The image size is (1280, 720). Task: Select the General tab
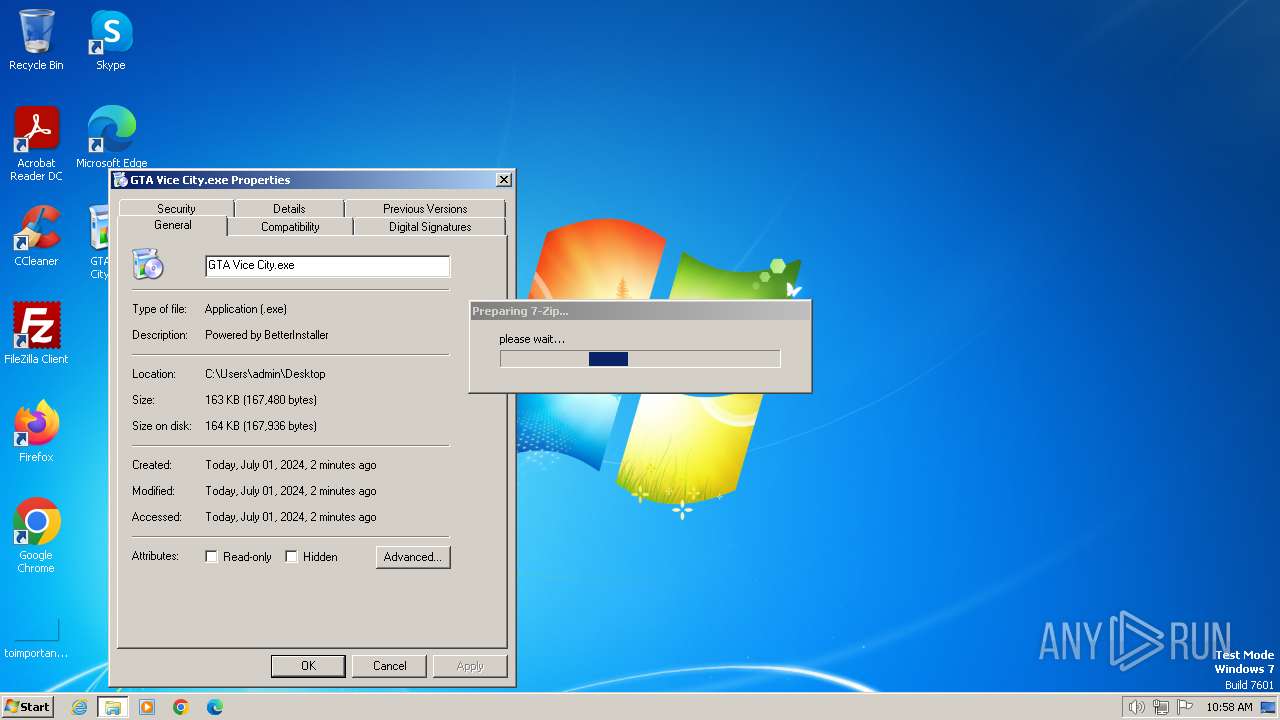pos(173,225)
